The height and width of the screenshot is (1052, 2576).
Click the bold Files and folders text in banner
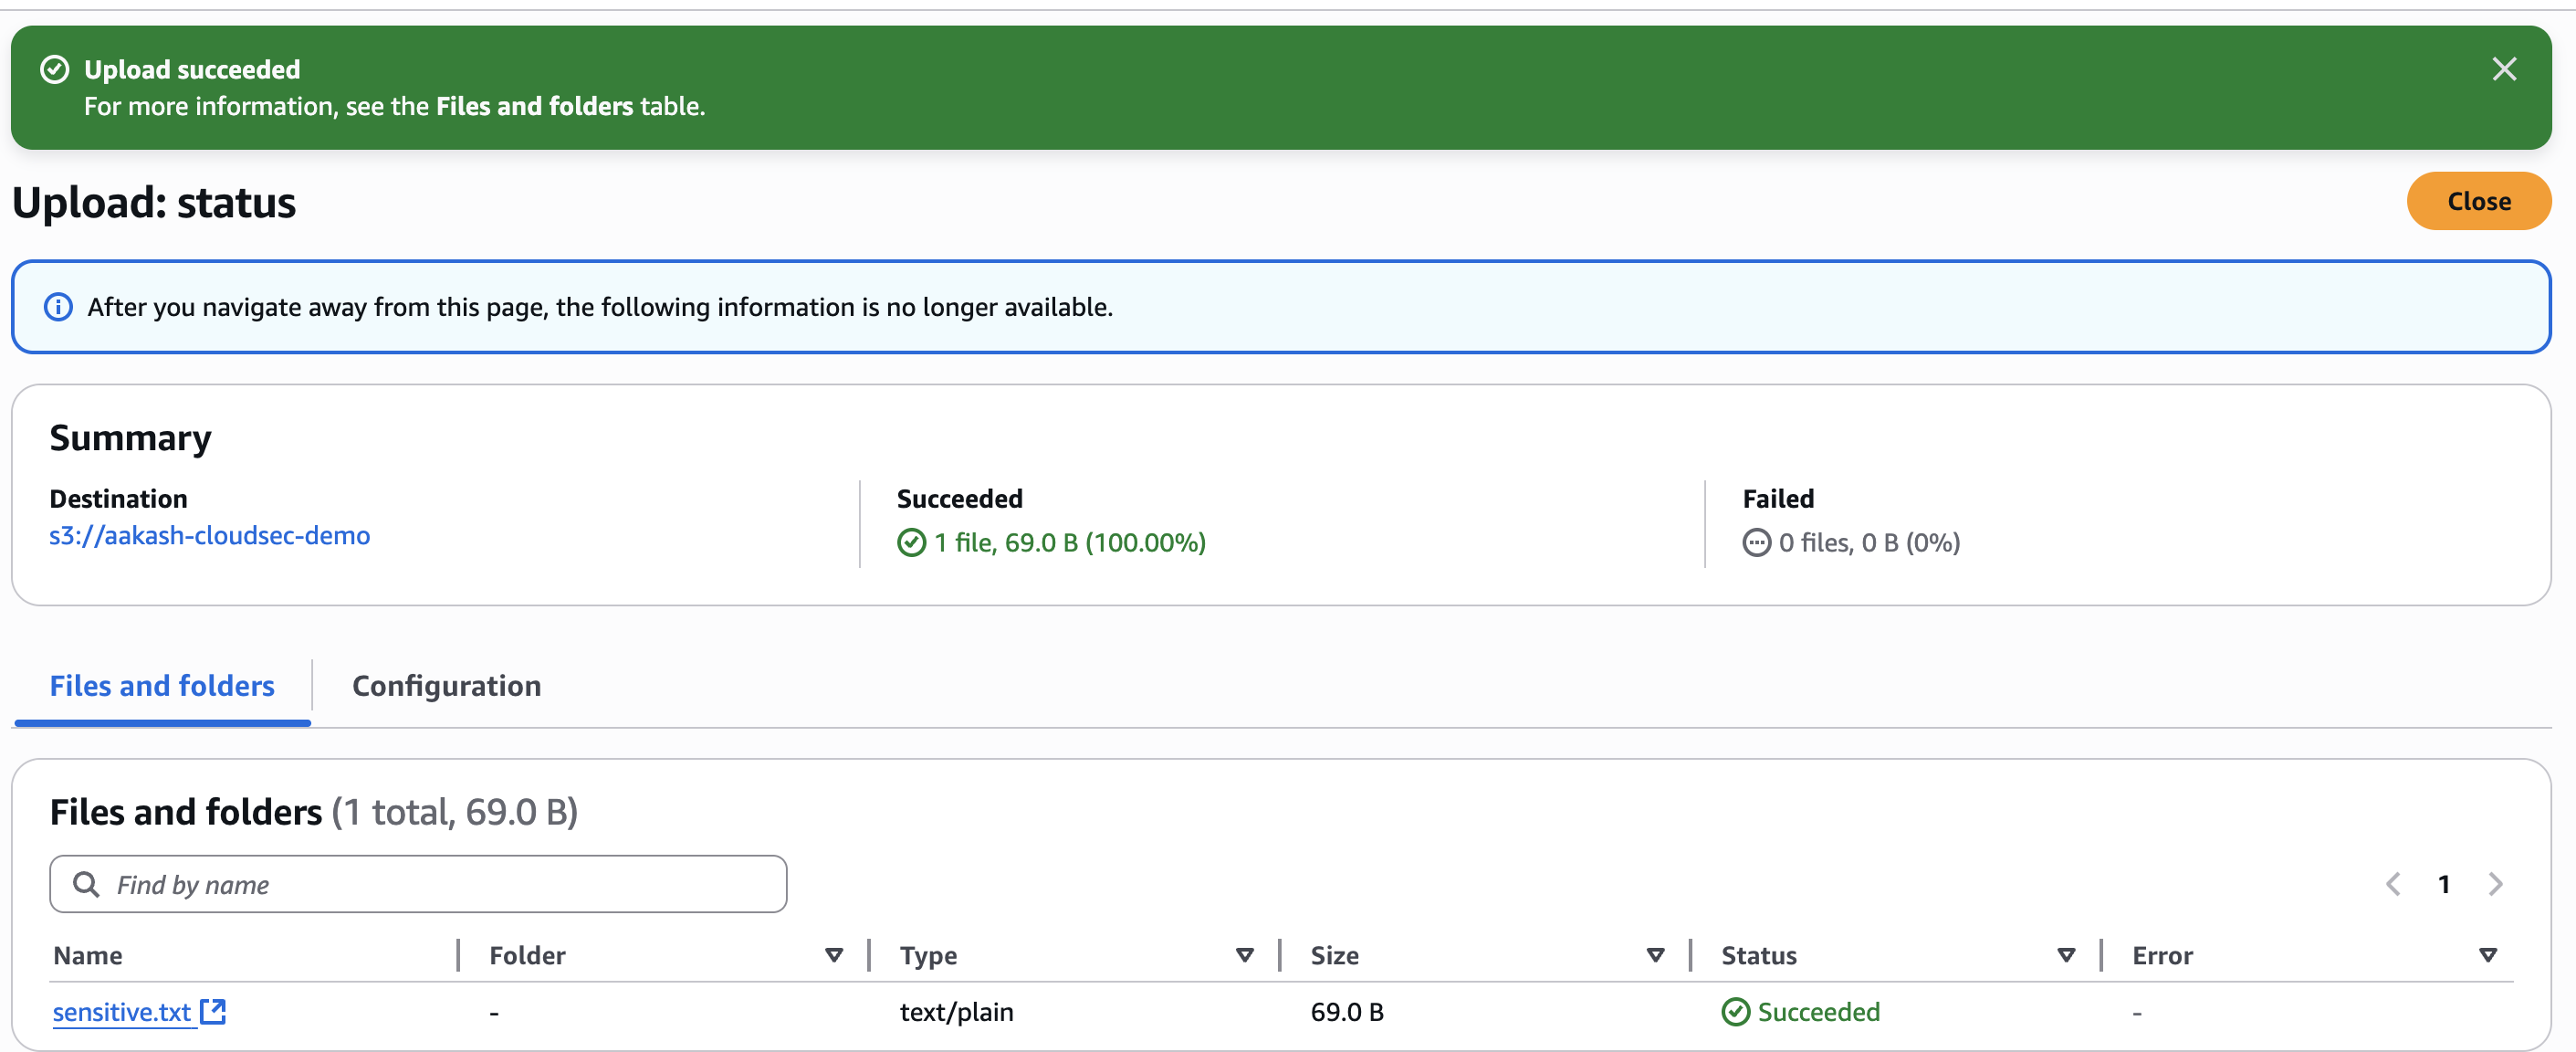coord(534,106)
